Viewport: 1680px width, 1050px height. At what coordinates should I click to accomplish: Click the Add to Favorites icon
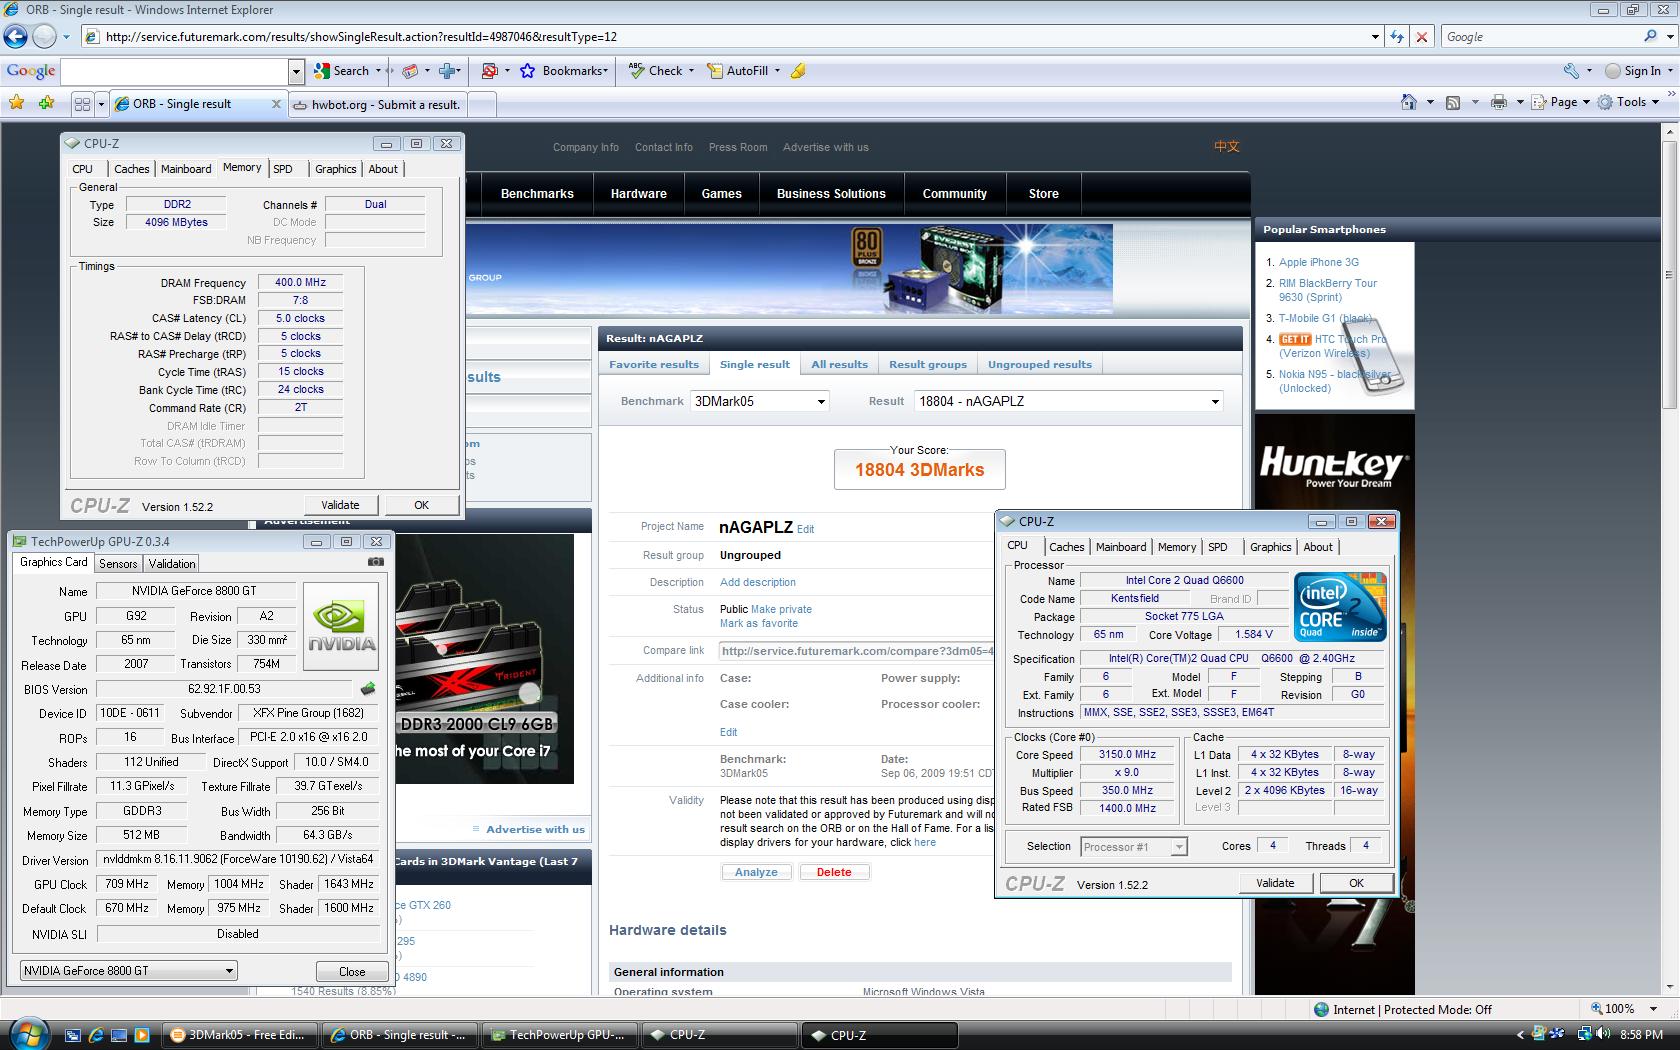coord(46,102)
